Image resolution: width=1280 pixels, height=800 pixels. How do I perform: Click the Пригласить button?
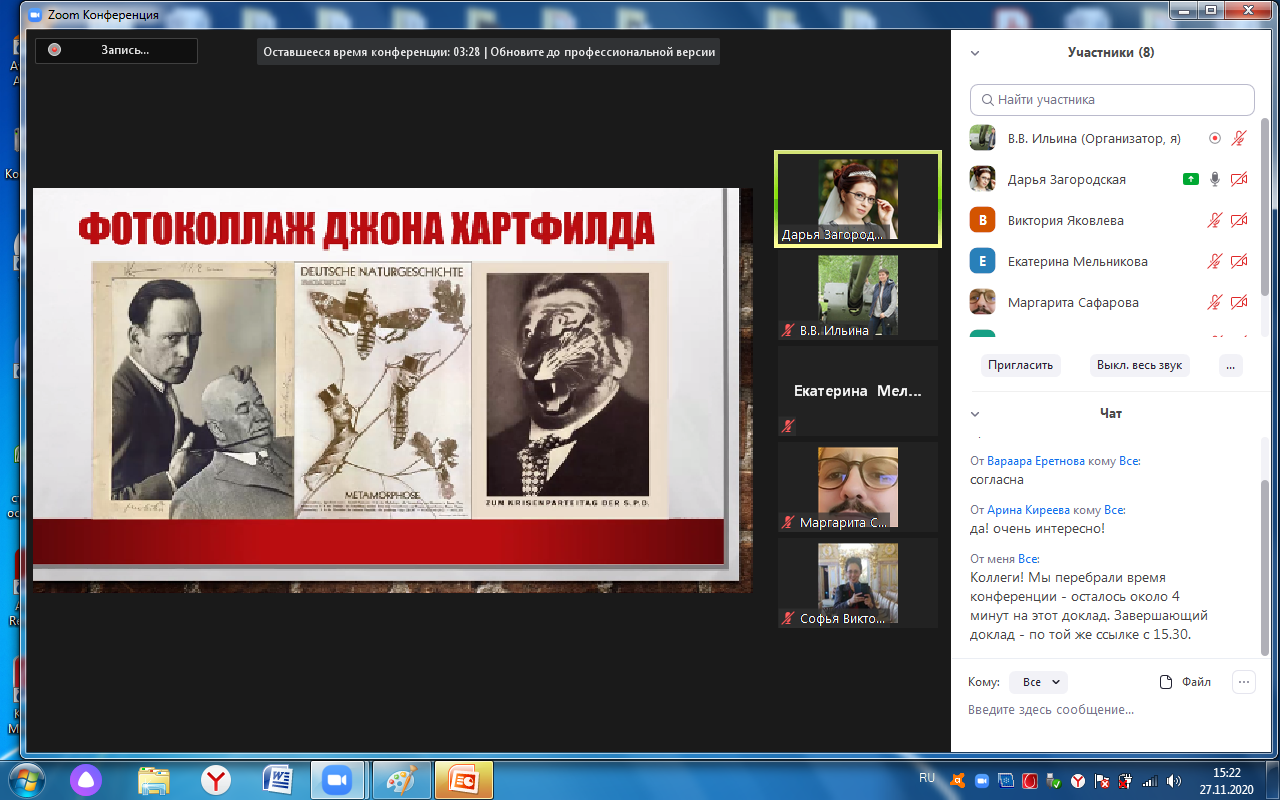(x=1020, y=365)
